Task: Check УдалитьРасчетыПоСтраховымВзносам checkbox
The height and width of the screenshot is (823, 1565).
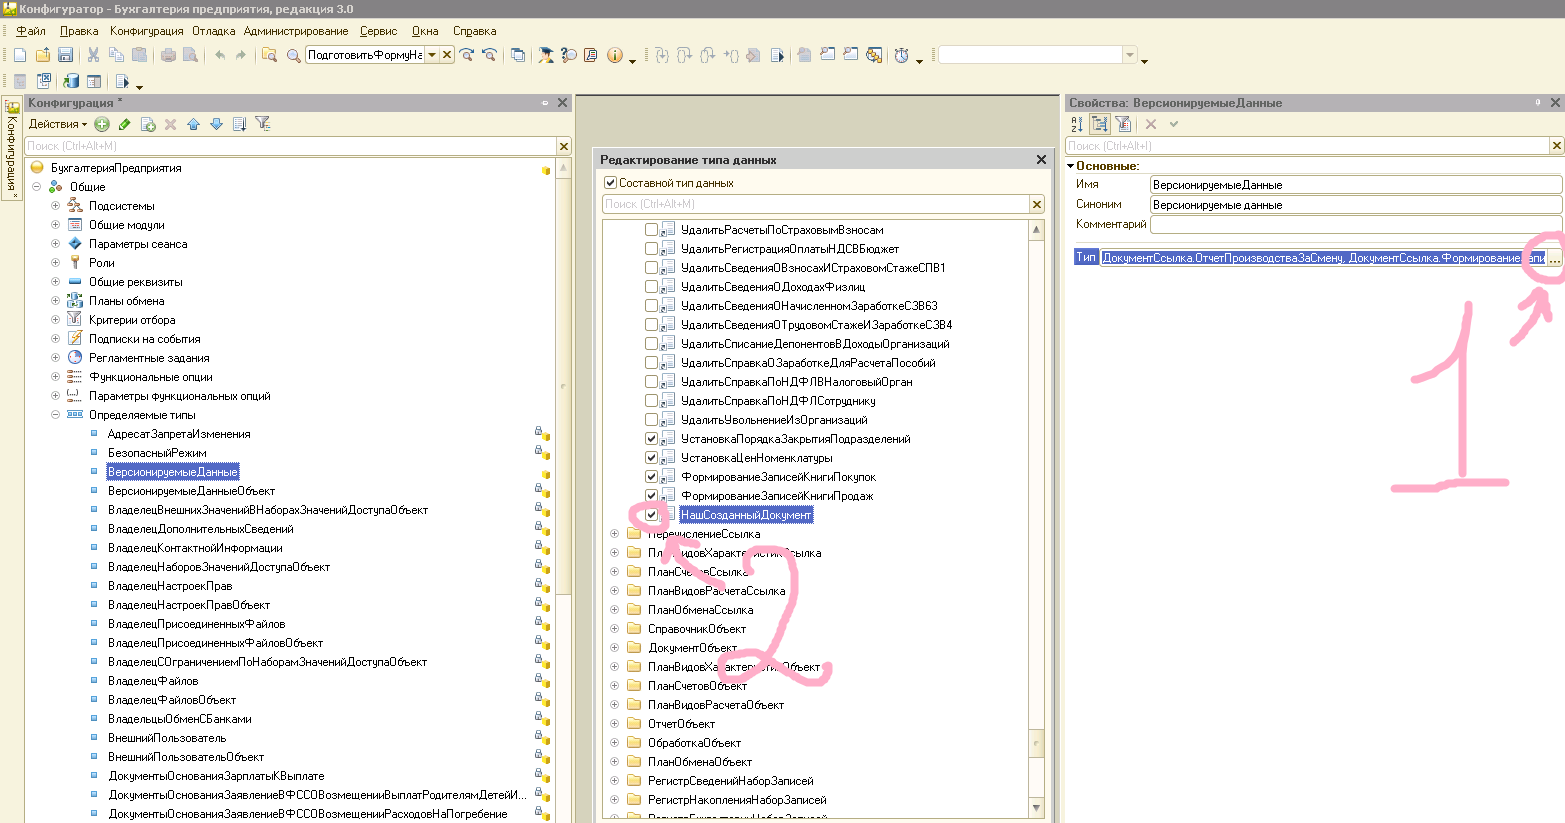Action: click(x=652, y=230)
